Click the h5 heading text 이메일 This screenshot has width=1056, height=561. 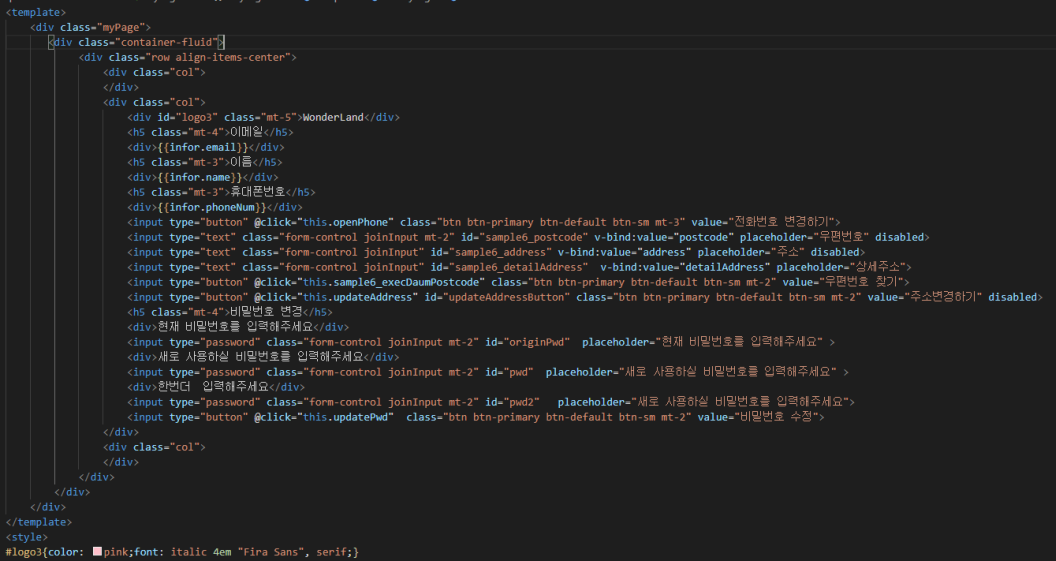pos(246,132)
